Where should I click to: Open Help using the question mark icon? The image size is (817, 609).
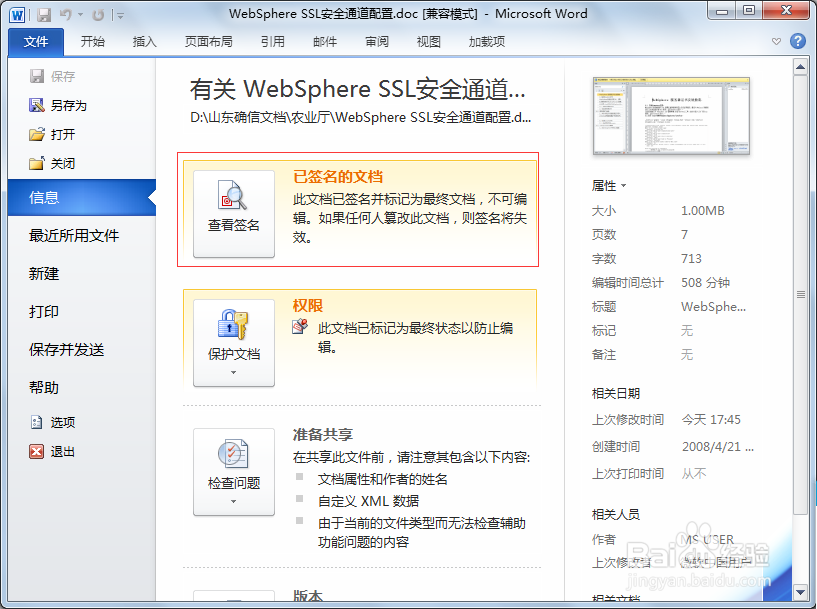797,41
